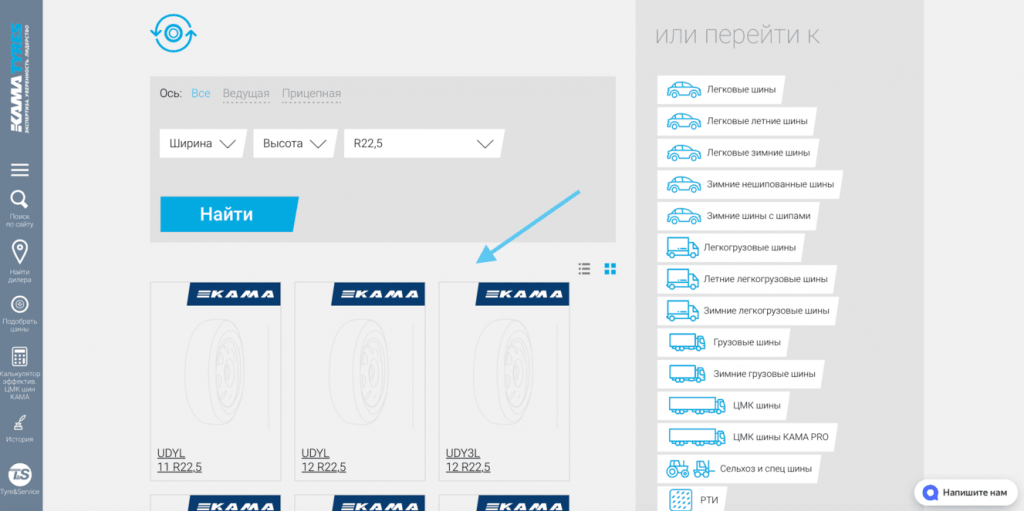The width and height of the screenshot is (1024, 511).
Task: Open UDY3L 12 R22,5 product link
Action: [x=468, y=460]
